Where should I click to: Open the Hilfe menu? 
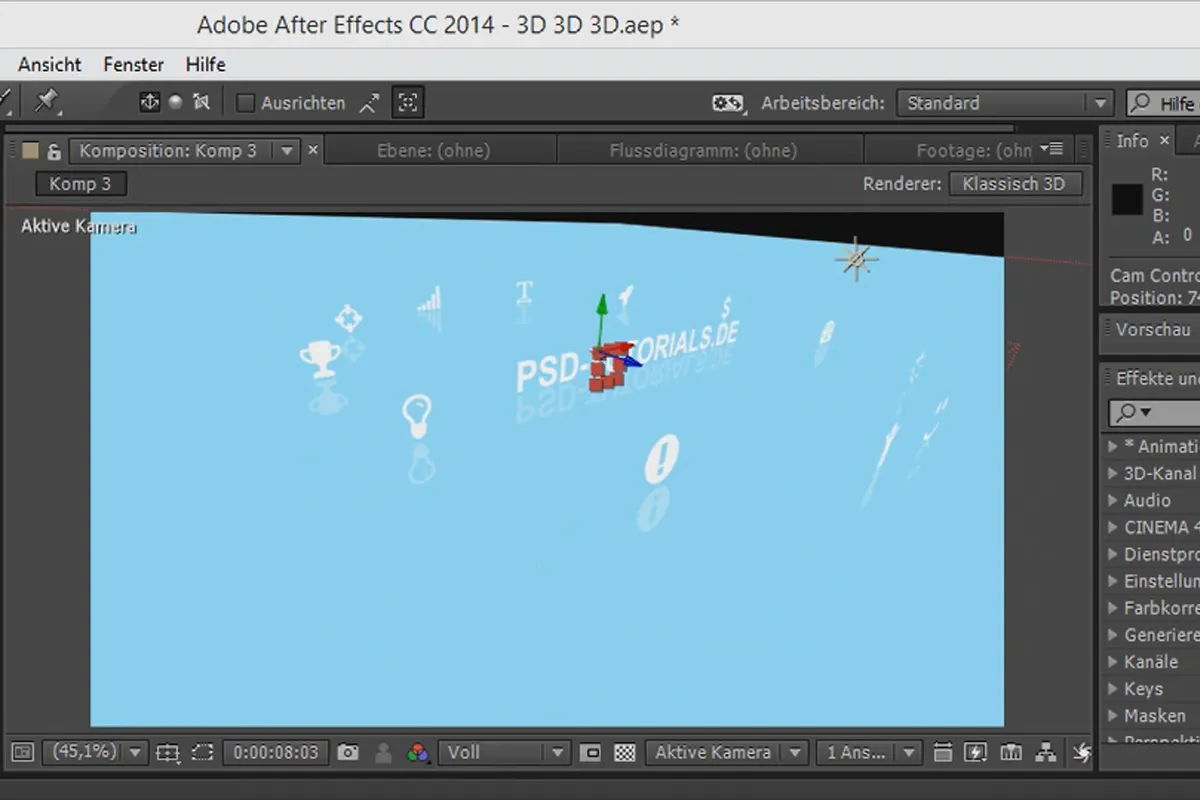(205, 64)
